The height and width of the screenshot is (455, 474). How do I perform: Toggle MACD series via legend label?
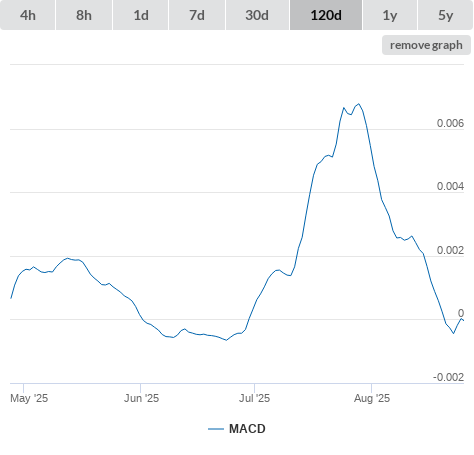247,429
